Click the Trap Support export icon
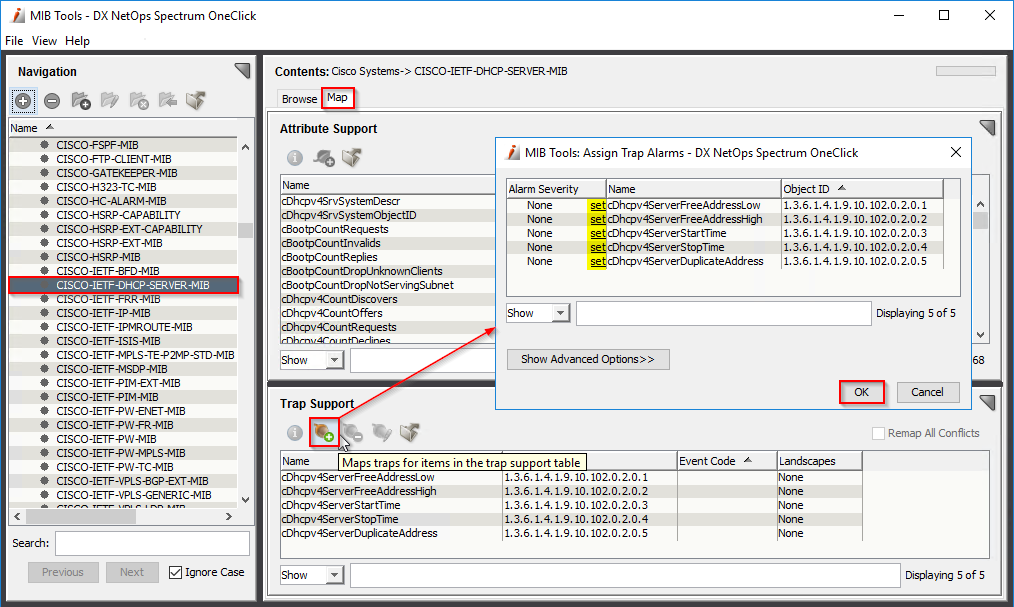The height and width of the screenshot is (607, 1014). [409, 433]
